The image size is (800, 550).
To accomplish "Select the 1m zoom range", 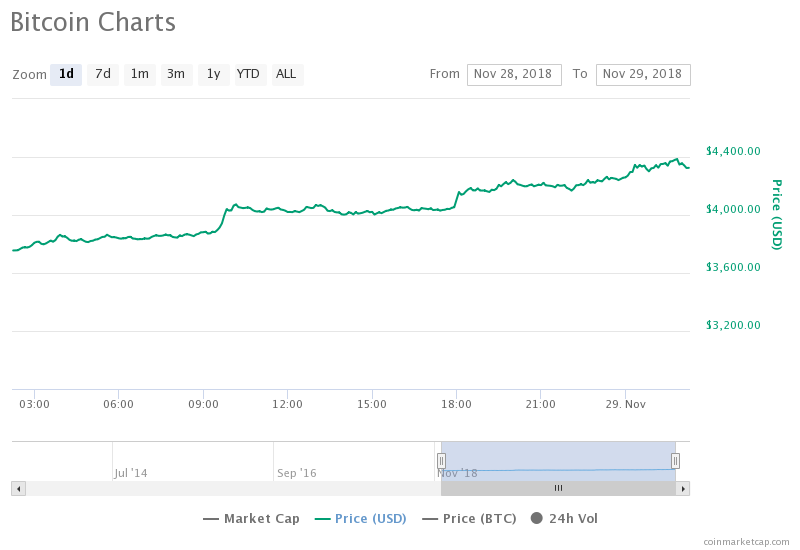I will tap(140, 74).
